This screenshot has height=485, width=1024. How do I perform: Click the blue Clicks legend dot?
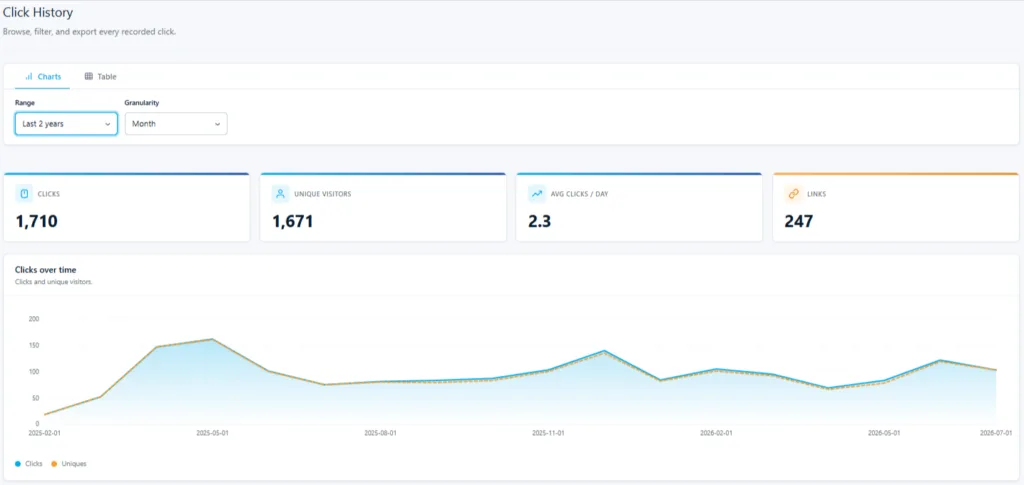click(18, 463)
